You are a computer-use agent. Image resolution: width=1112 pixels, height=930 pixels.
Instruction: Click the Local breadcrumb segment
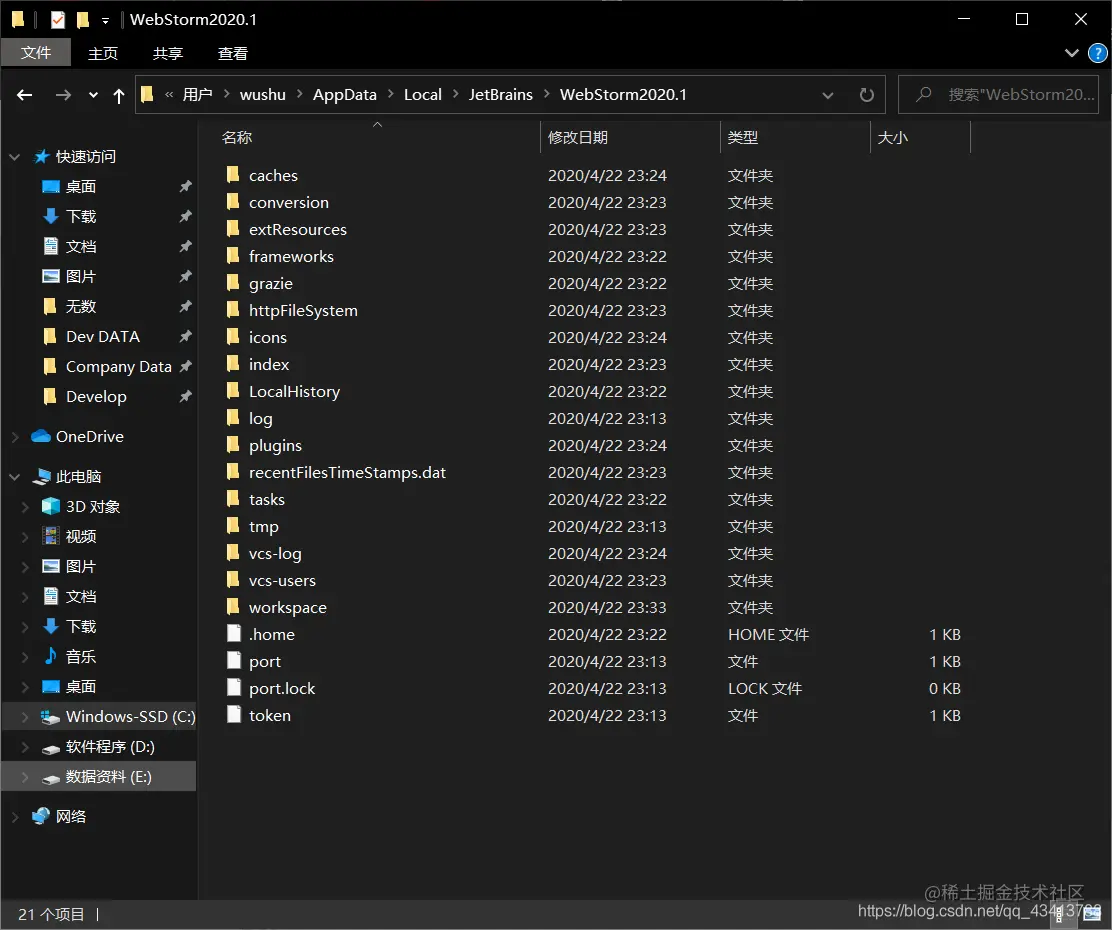tap(423, 95)
